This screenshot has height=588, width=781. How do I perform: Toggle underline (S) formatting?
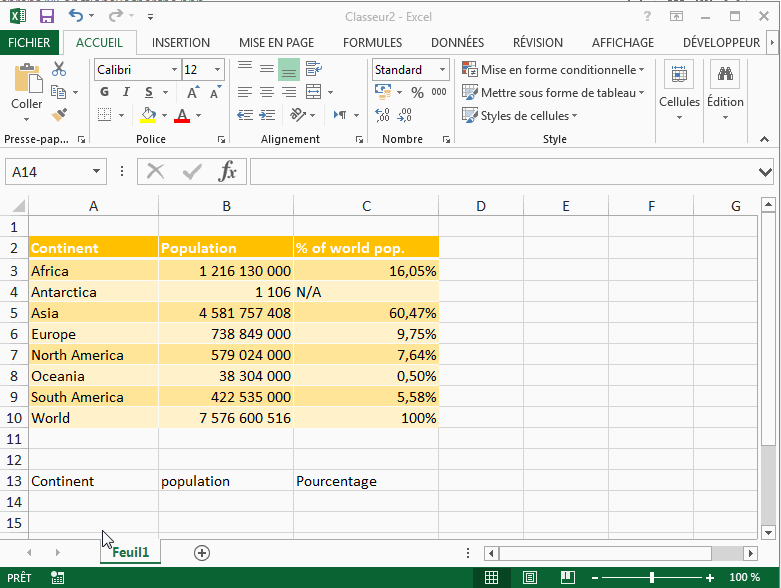coord(148,92)
